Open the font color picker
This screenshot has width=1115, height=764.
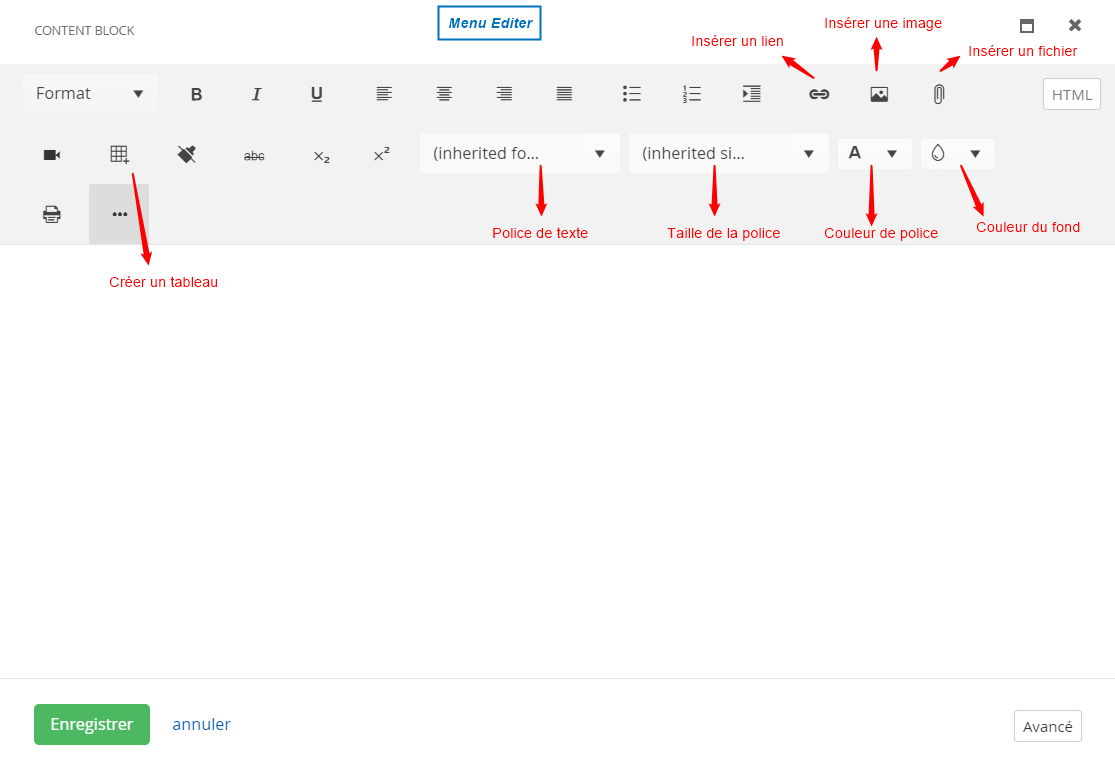(873, 153)
